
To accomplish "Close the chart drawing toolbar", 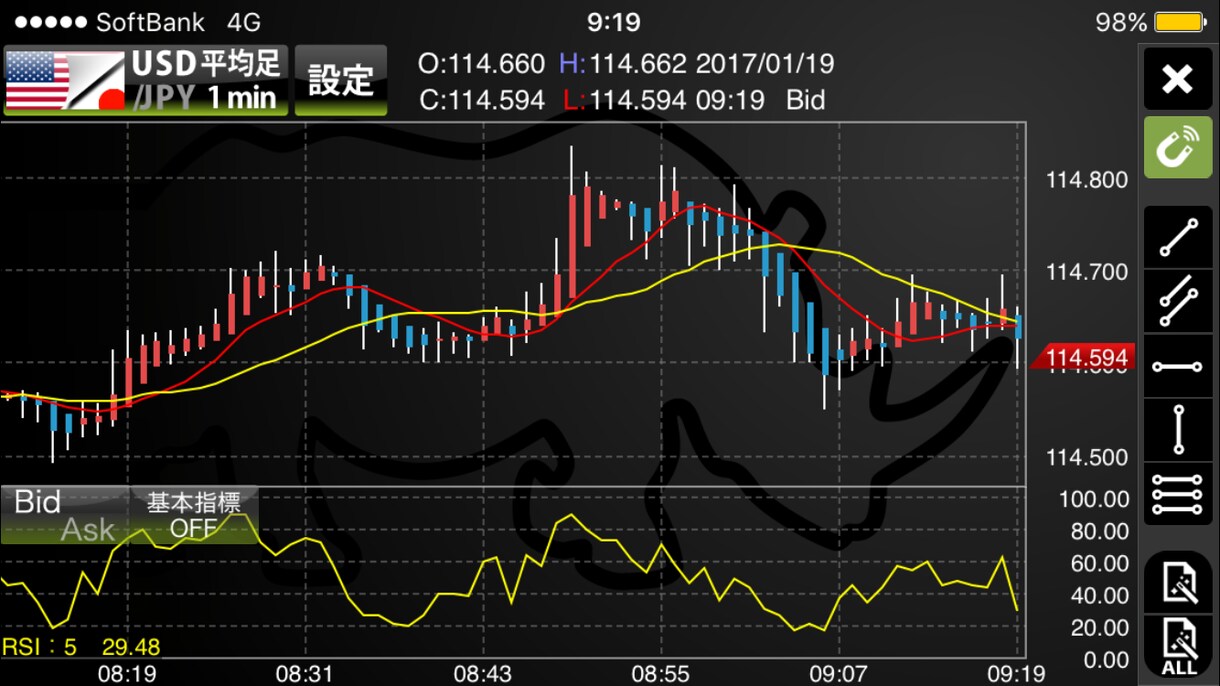I will click(x=1178, y=79).
